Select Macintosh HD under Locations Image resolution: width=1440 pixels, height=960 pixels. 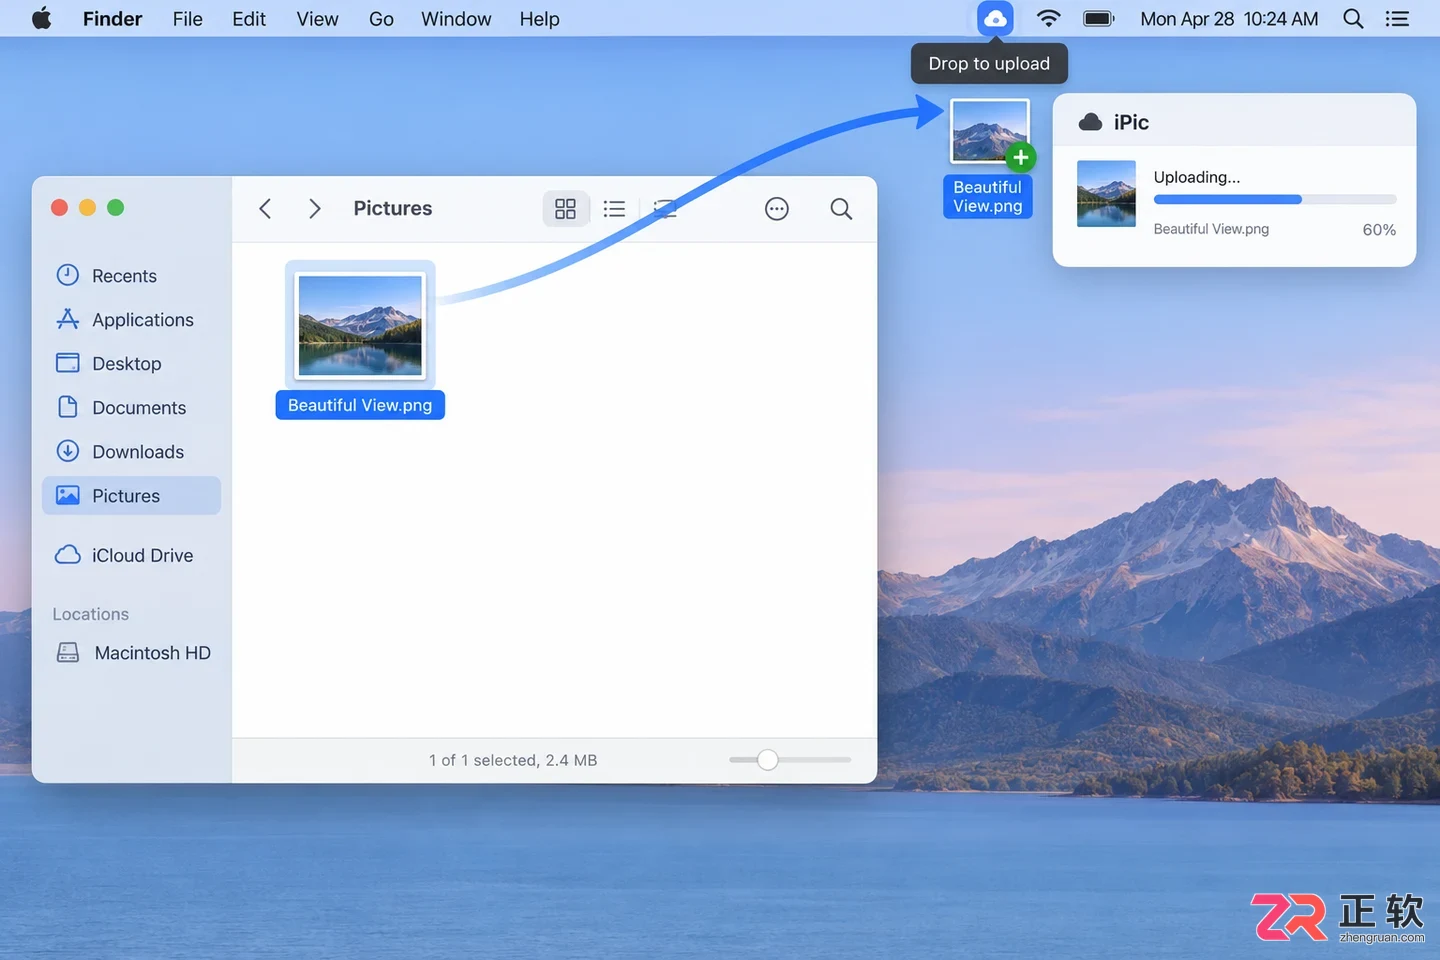(131, 652)
